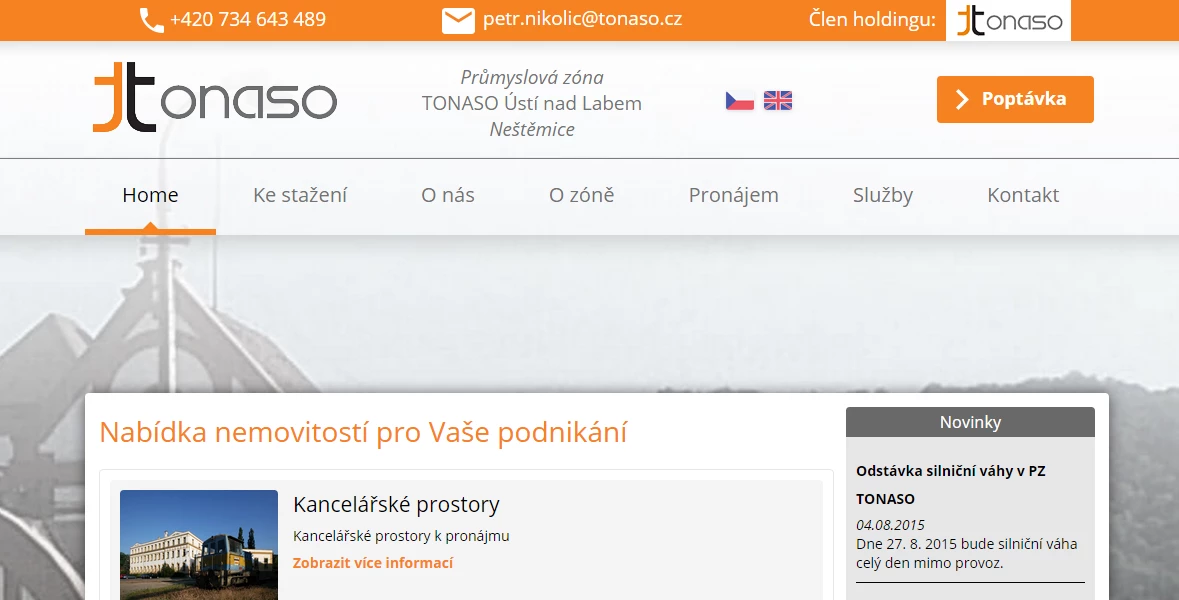The height and width of the screenshot is (600, 1179).
Task: Click the main Tonaso logo
Action: click(215, 98)
